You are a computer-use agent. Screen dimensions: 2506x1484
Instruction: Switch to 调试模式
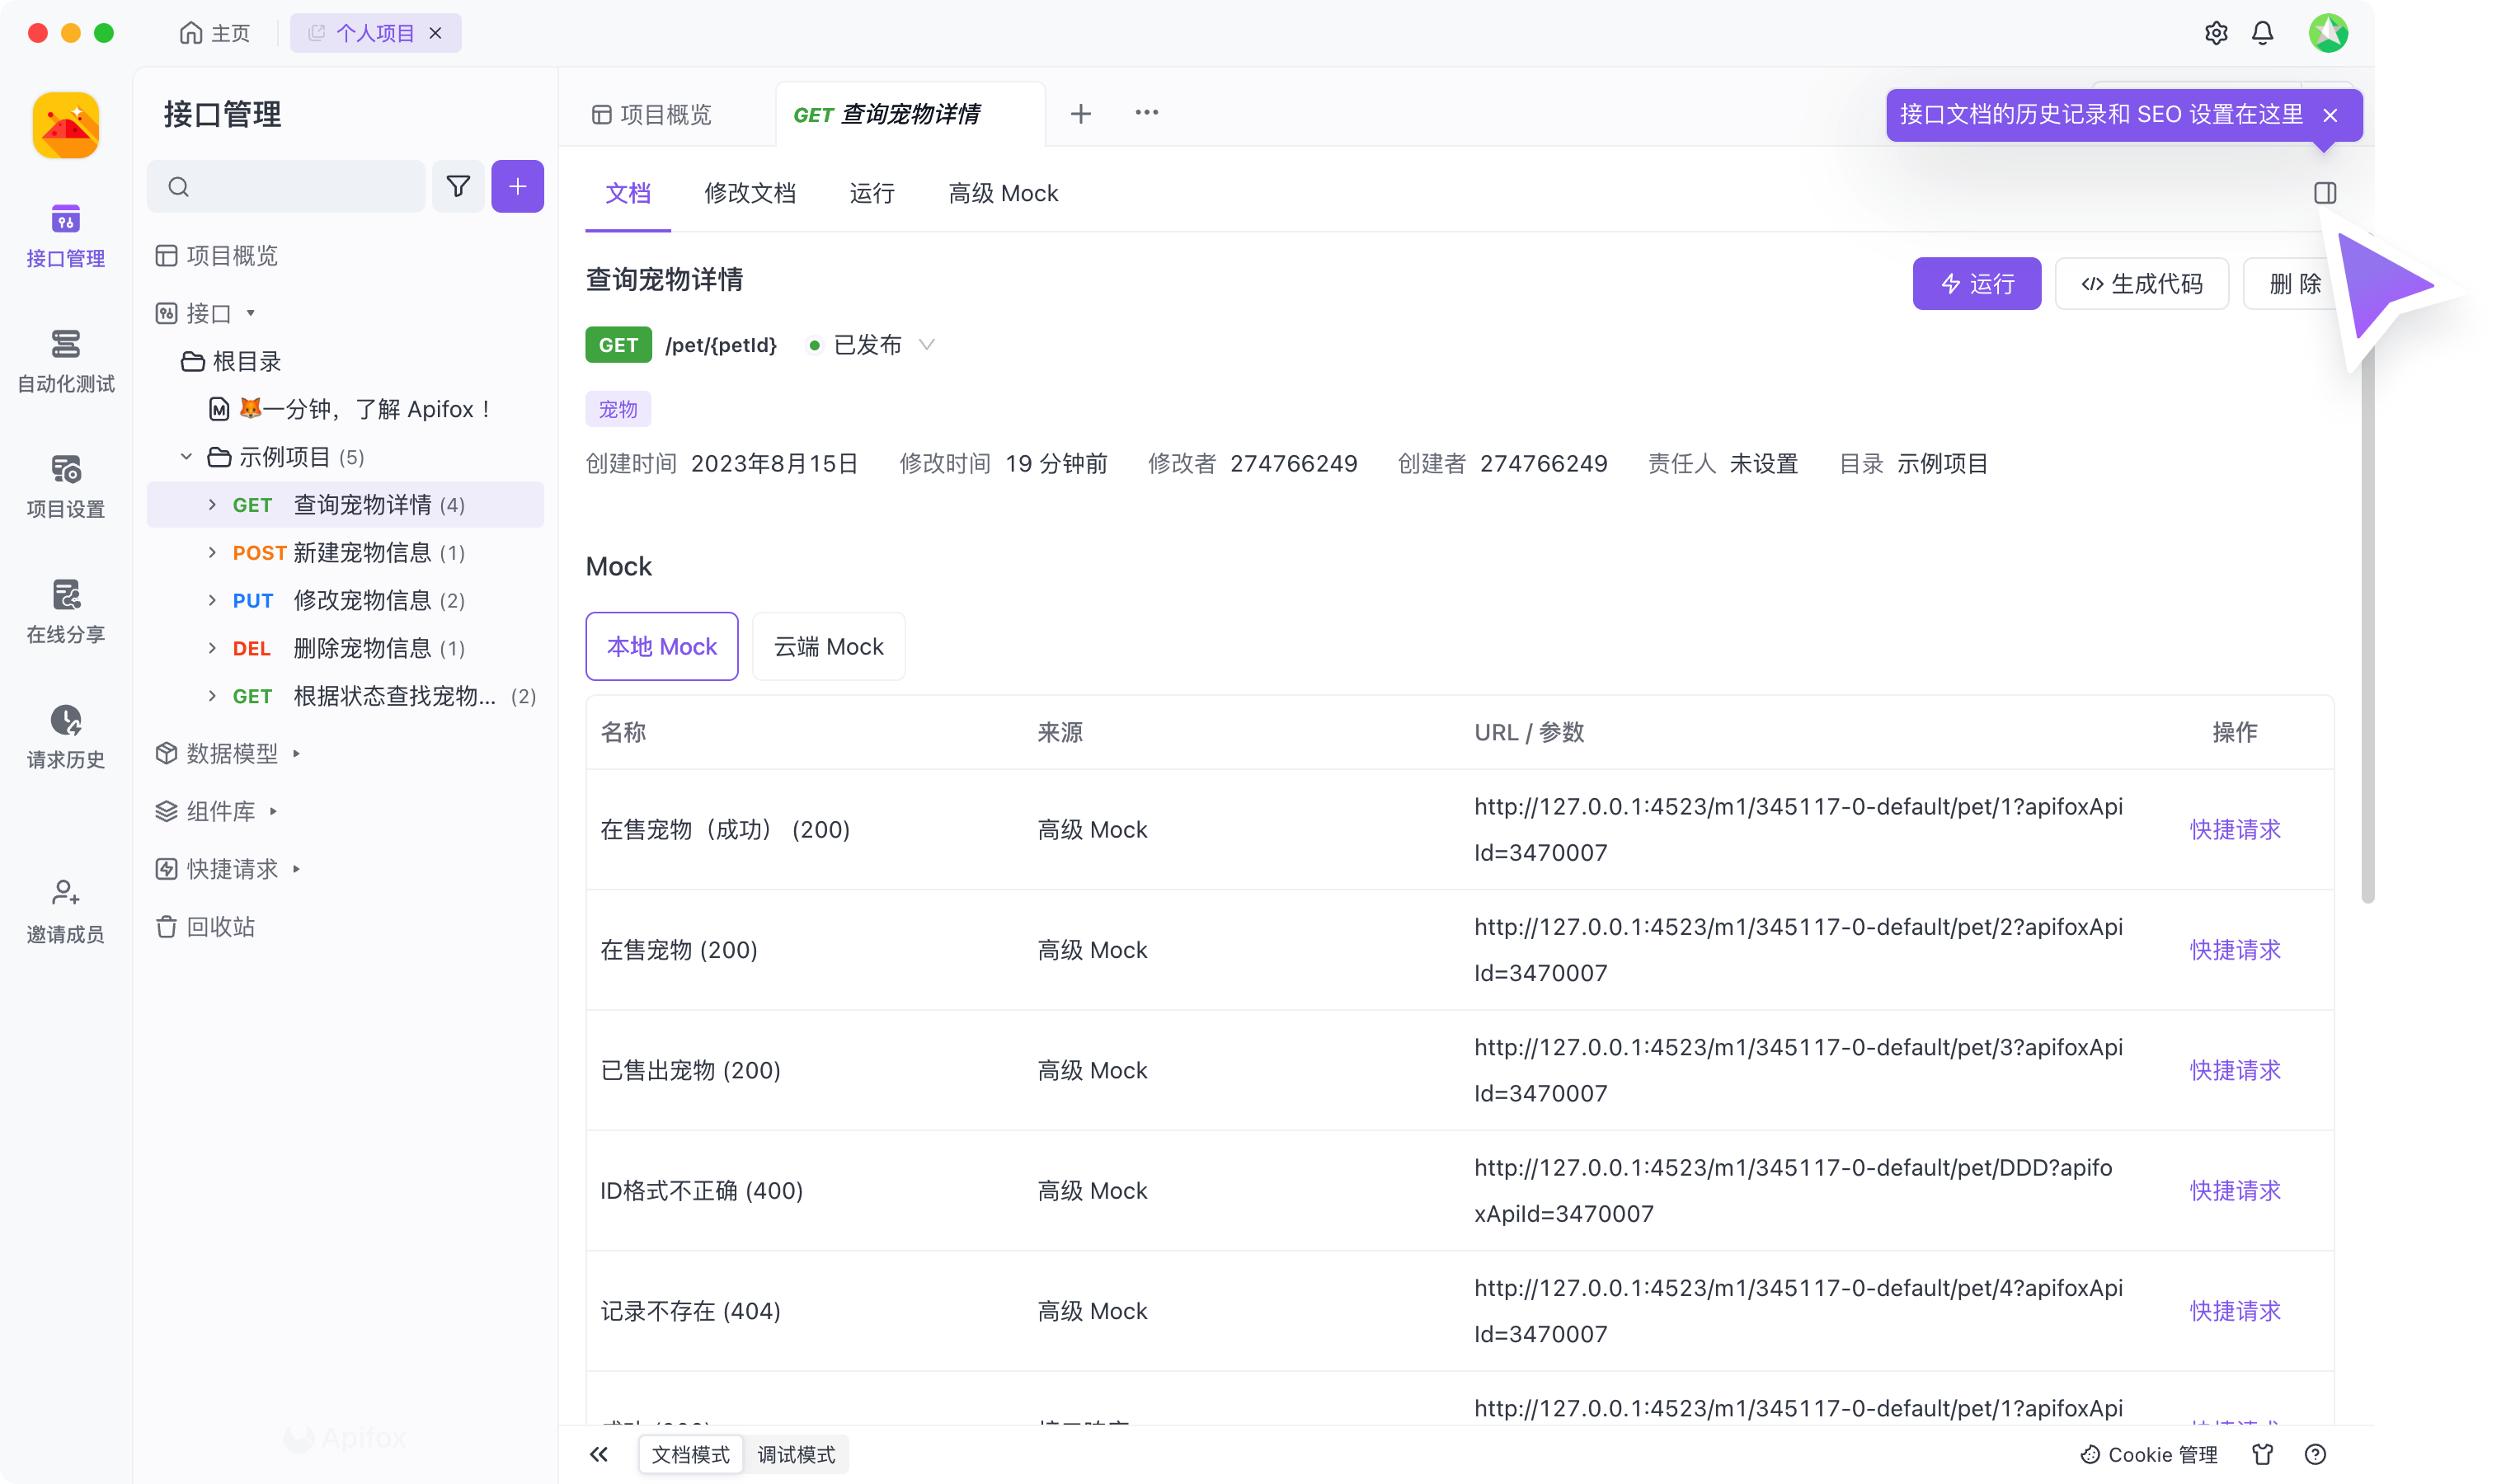796,1454
